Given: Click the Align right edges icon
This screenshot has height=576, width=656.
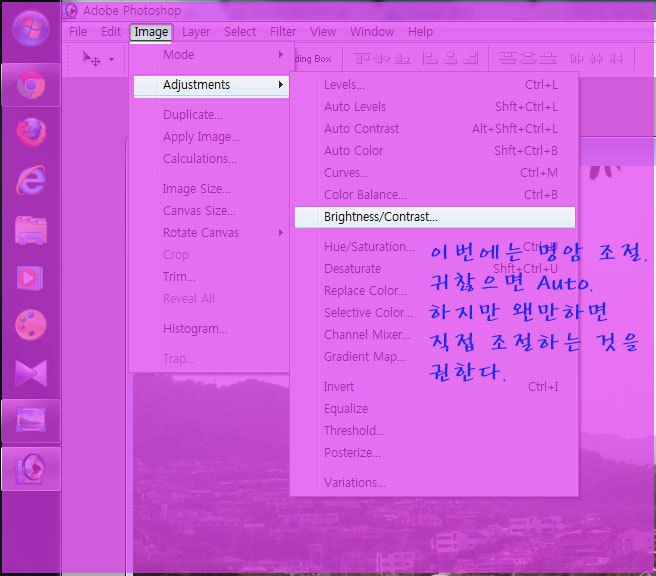Looking at the screenshot, I should pyautogui.click(x=470, y=58).
